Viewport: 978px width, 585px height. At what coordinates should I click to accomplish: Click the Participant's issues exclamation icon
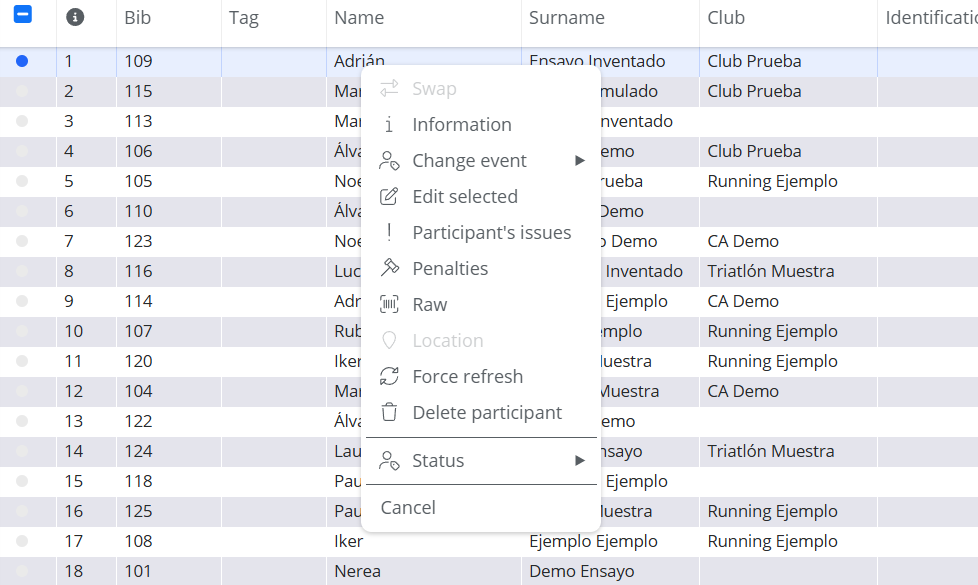(389, 233)
